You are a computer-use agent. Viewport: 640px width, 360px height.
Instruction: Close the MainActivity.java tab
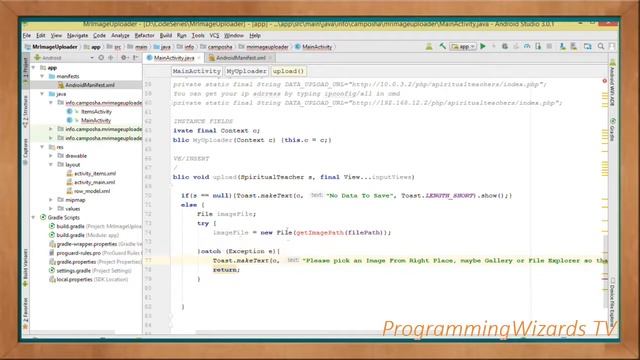point(199,58)
